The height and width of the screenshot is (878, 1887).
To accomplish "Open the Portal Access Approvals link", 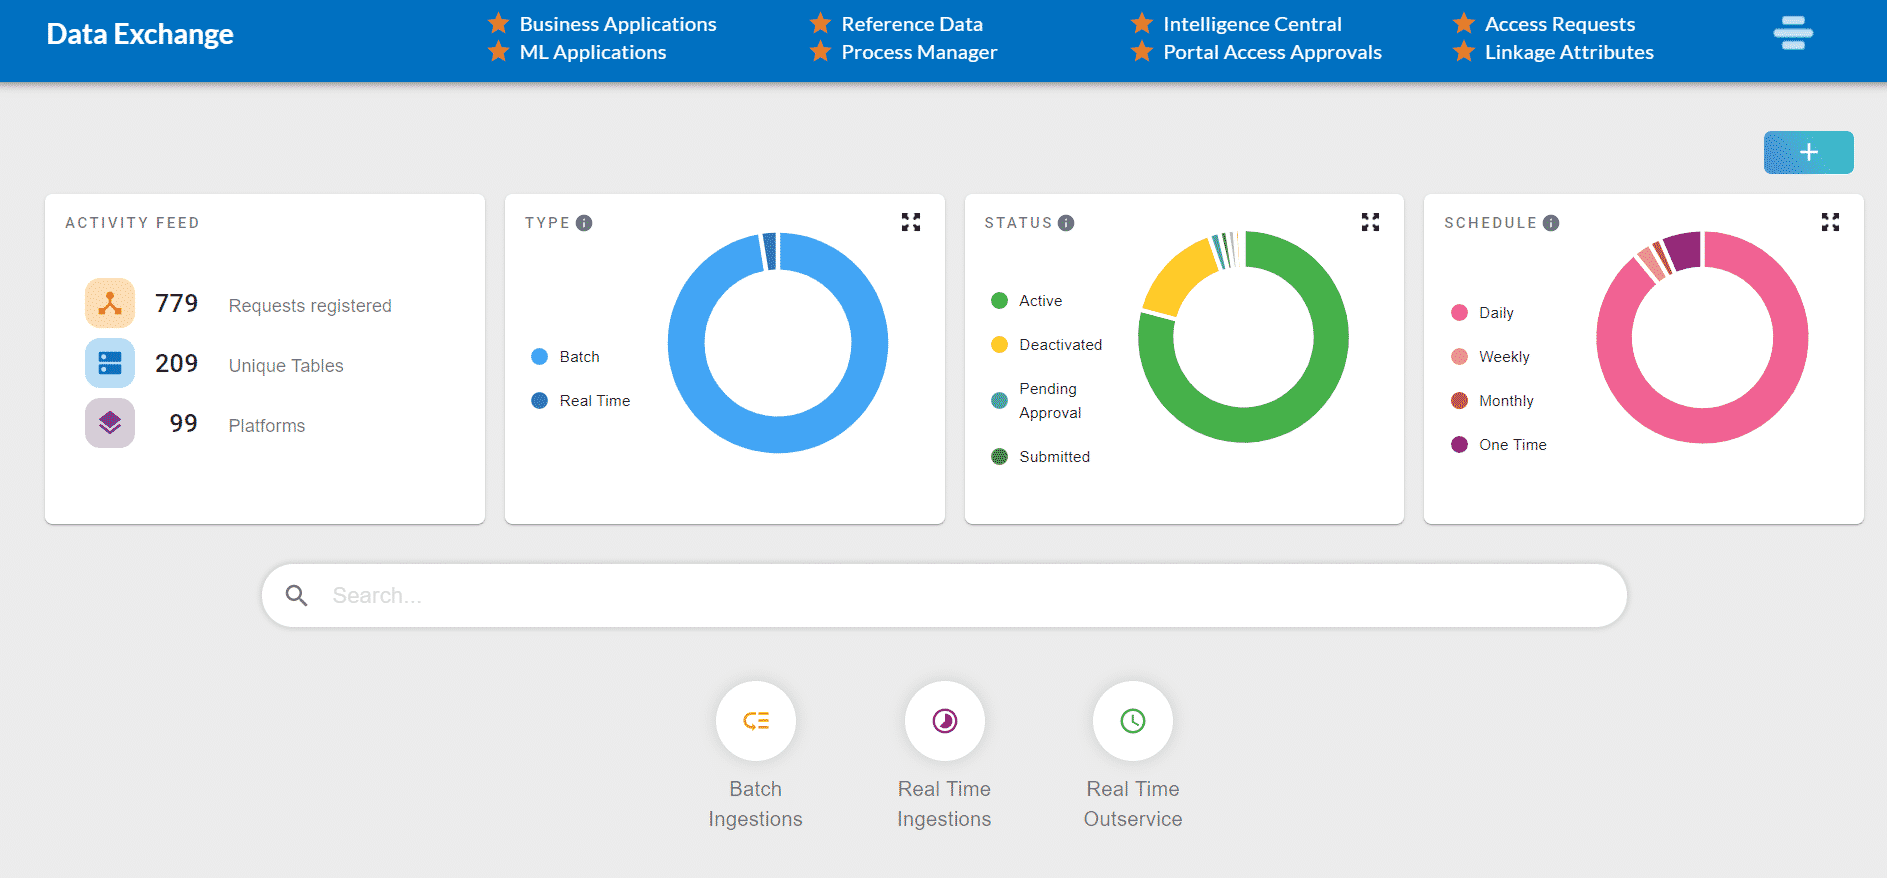I will pos(1271,52).
